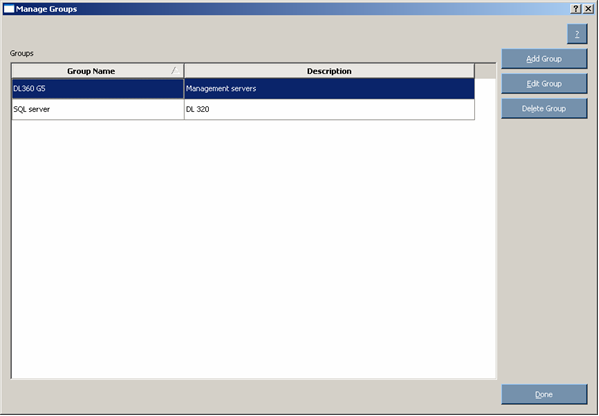
Task: Click the Groups label above the table
Action: [x=22, y=53]
